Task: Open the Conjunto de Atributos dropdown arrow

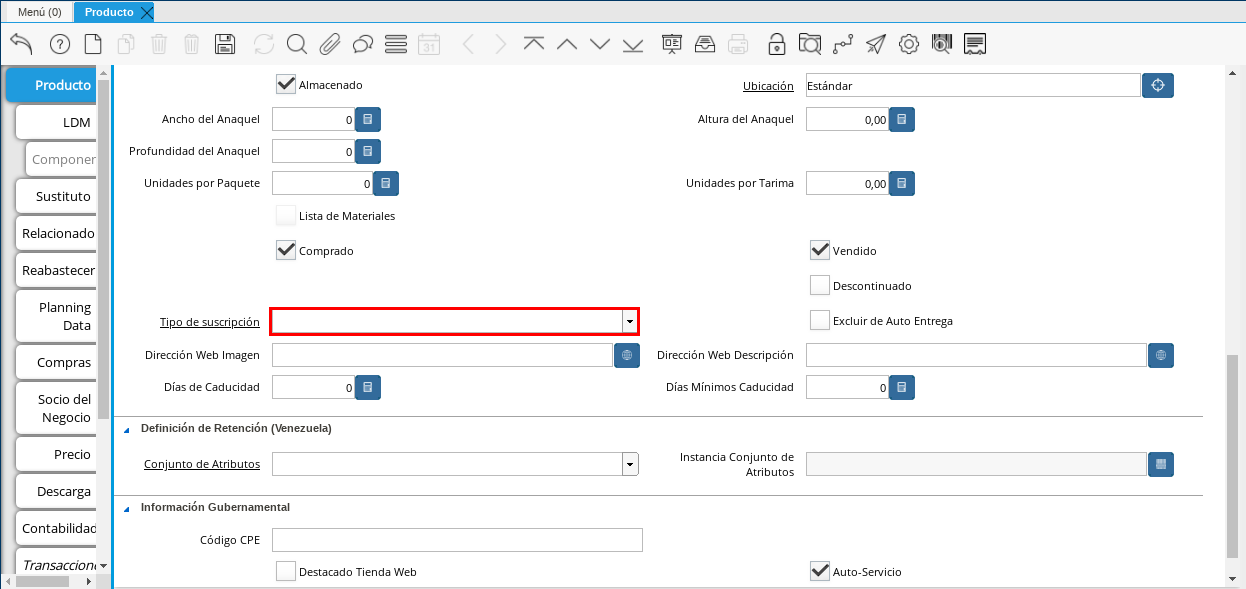Action: [630, 464]
